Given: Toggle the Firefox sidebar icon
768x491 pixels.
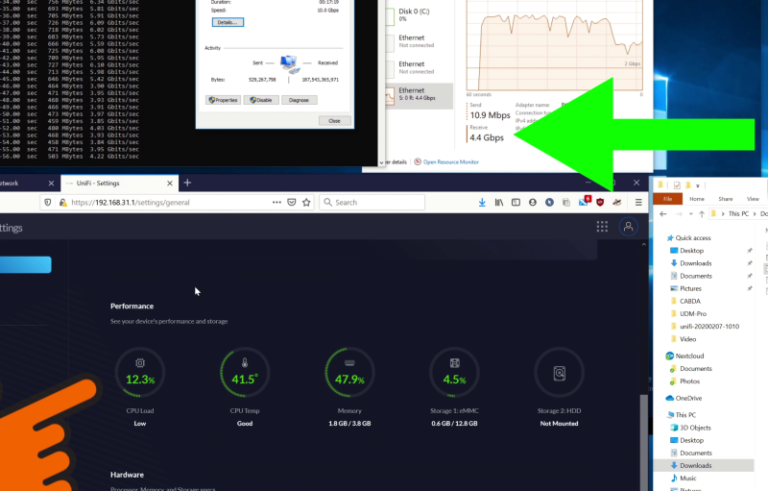Looking at the screenshot, I should [516, 202].
